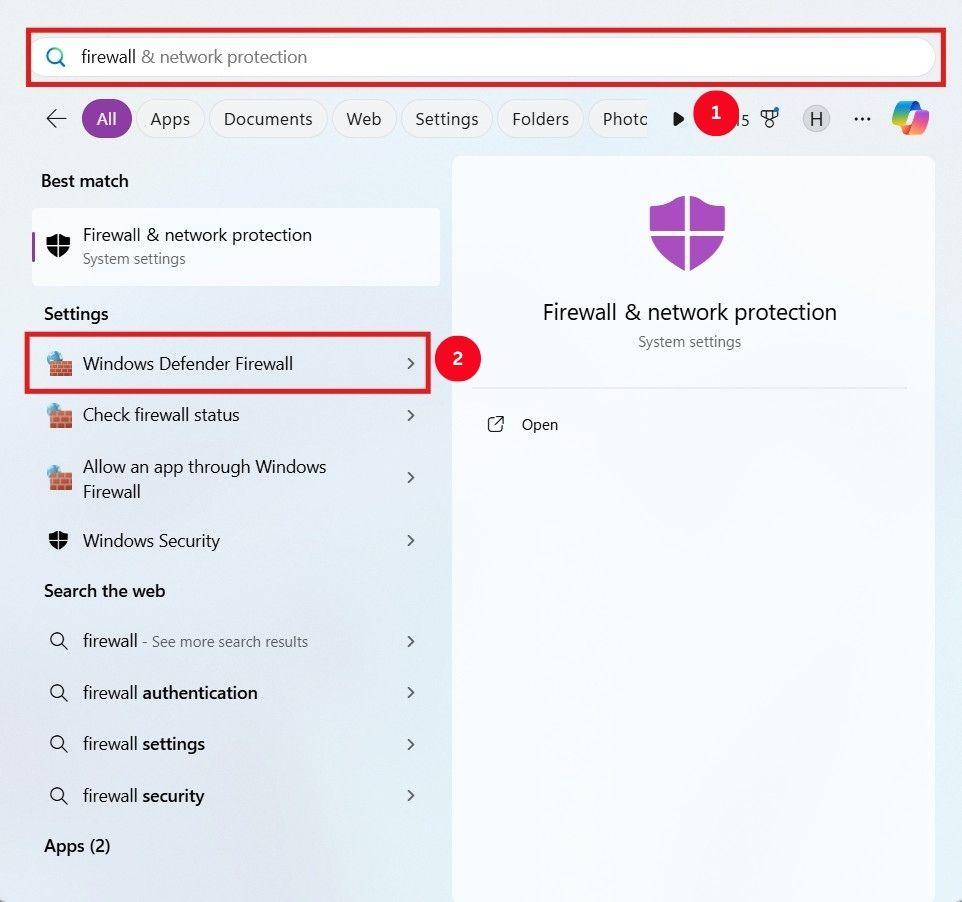Expand firewall authentication chevron
The width and height of the screenshot is (962, 902).
410,693
